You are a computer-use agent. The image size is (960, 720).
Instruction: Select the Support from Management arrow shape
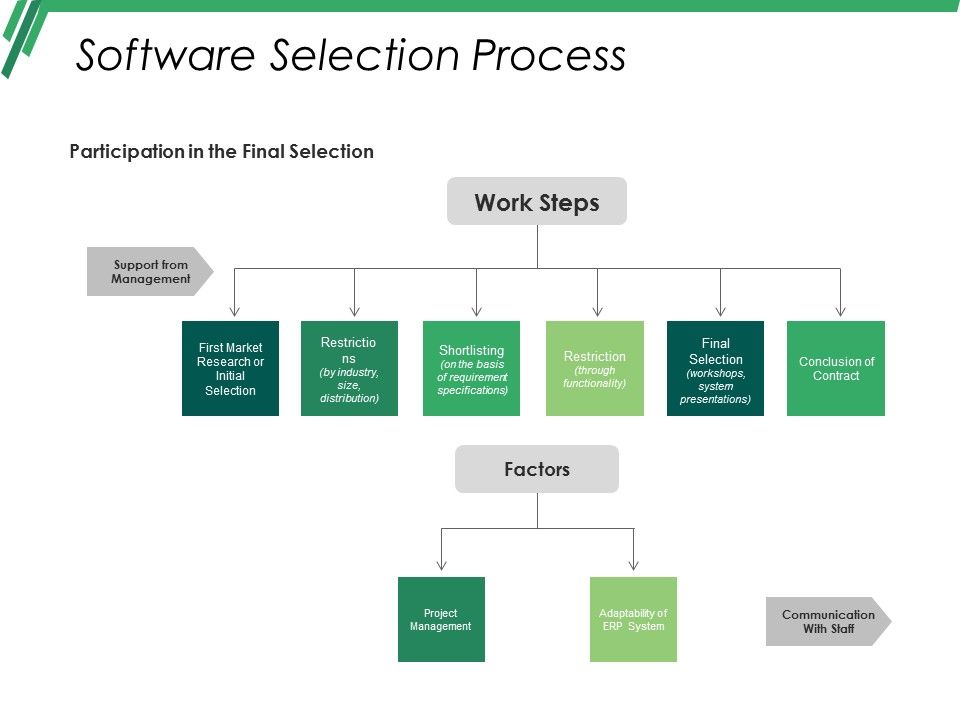pos(150,272)
